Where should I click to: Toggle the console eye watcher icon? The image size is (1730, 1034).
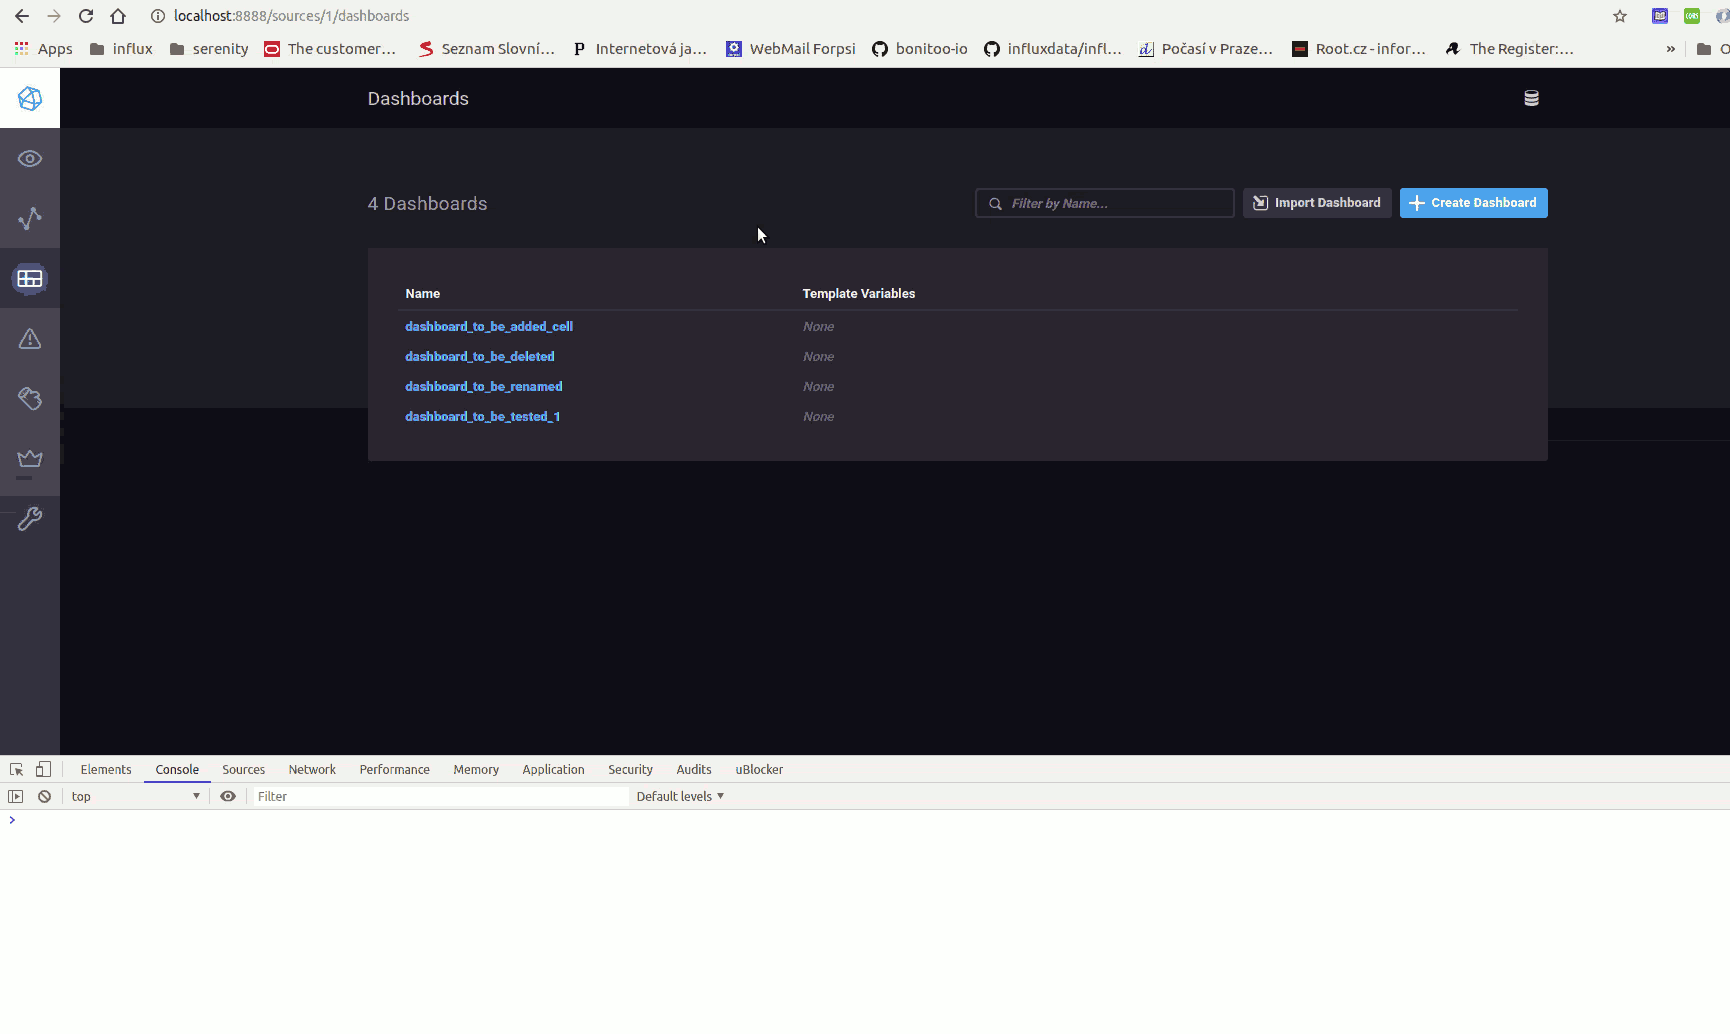tap(228, 796)
